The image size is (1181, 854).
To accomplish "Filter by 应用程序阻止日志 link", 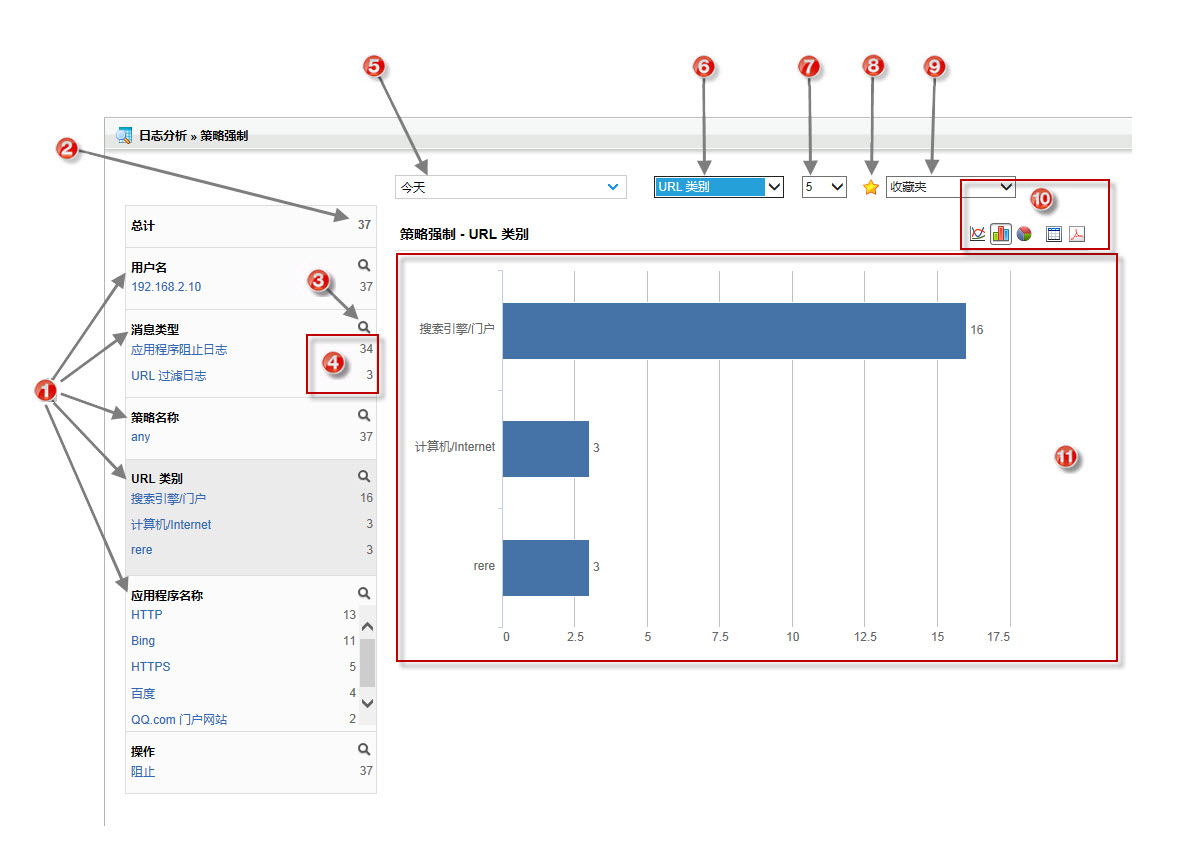I will [179, 350].
